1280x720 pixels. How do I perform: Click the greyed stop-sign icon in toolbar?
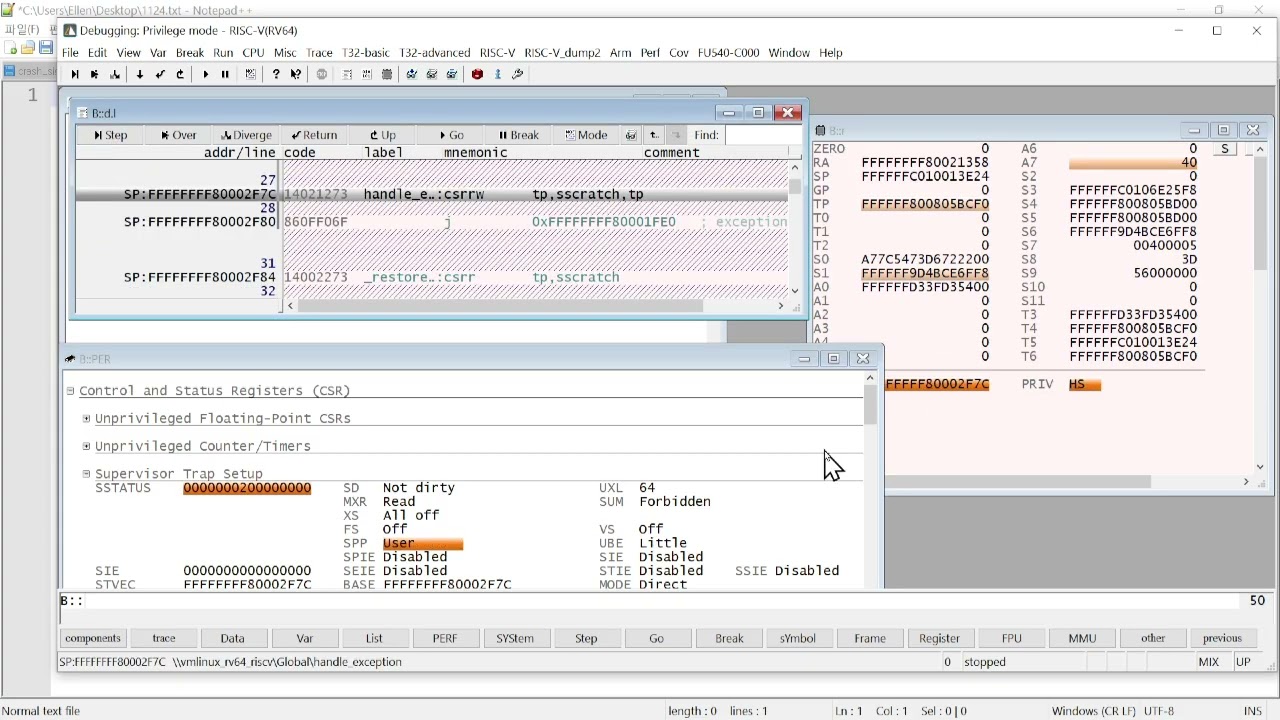tap(322, 75)
